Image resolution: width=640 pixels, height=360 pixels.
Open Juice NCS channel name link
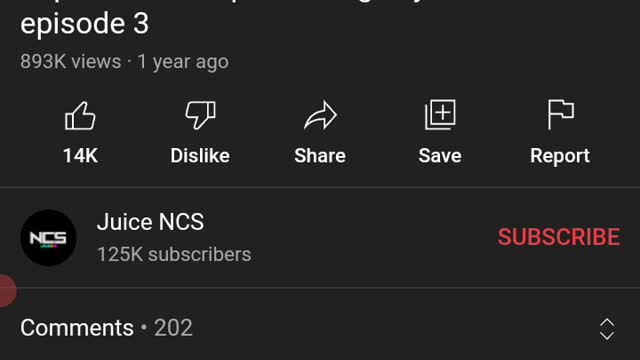click(x=150, y=222)
